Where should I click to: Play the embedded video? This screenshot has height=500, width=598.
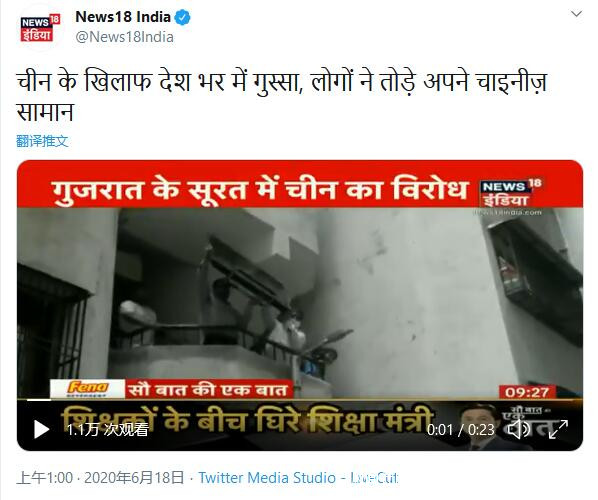41,429
